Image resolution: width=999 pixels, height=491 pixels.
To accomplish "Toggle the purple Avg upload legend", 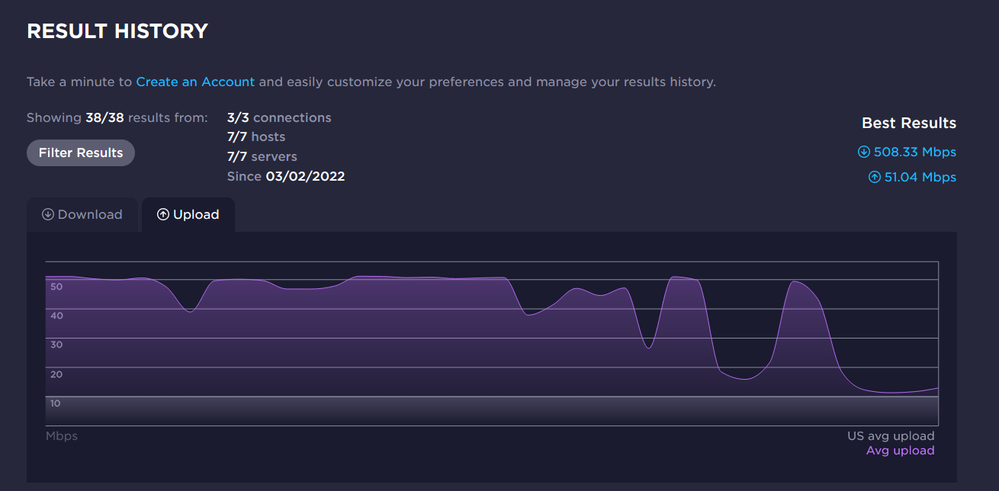I will [900, 451].
